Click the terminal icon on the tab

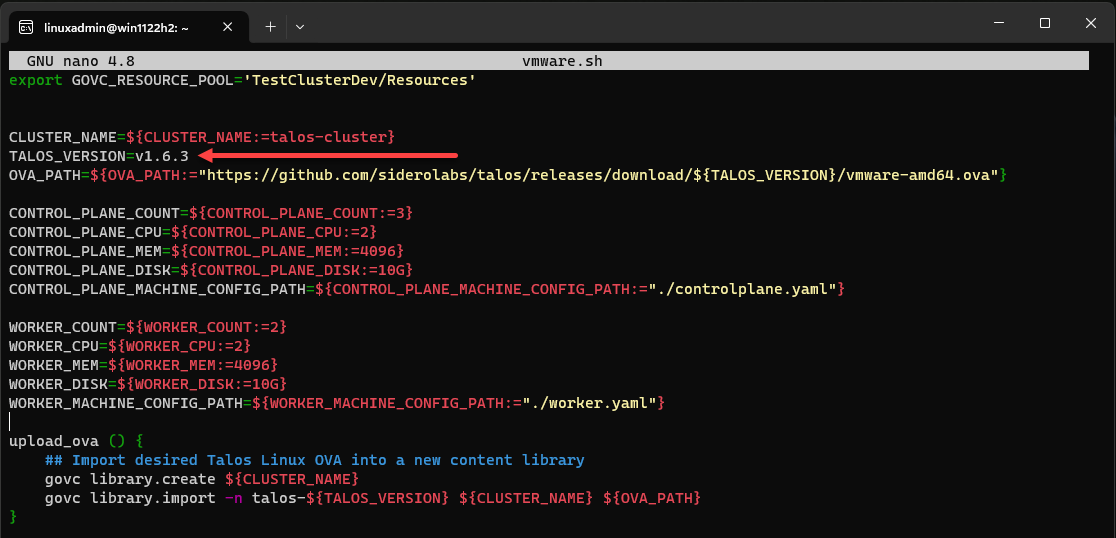click(x=27, y=26)
